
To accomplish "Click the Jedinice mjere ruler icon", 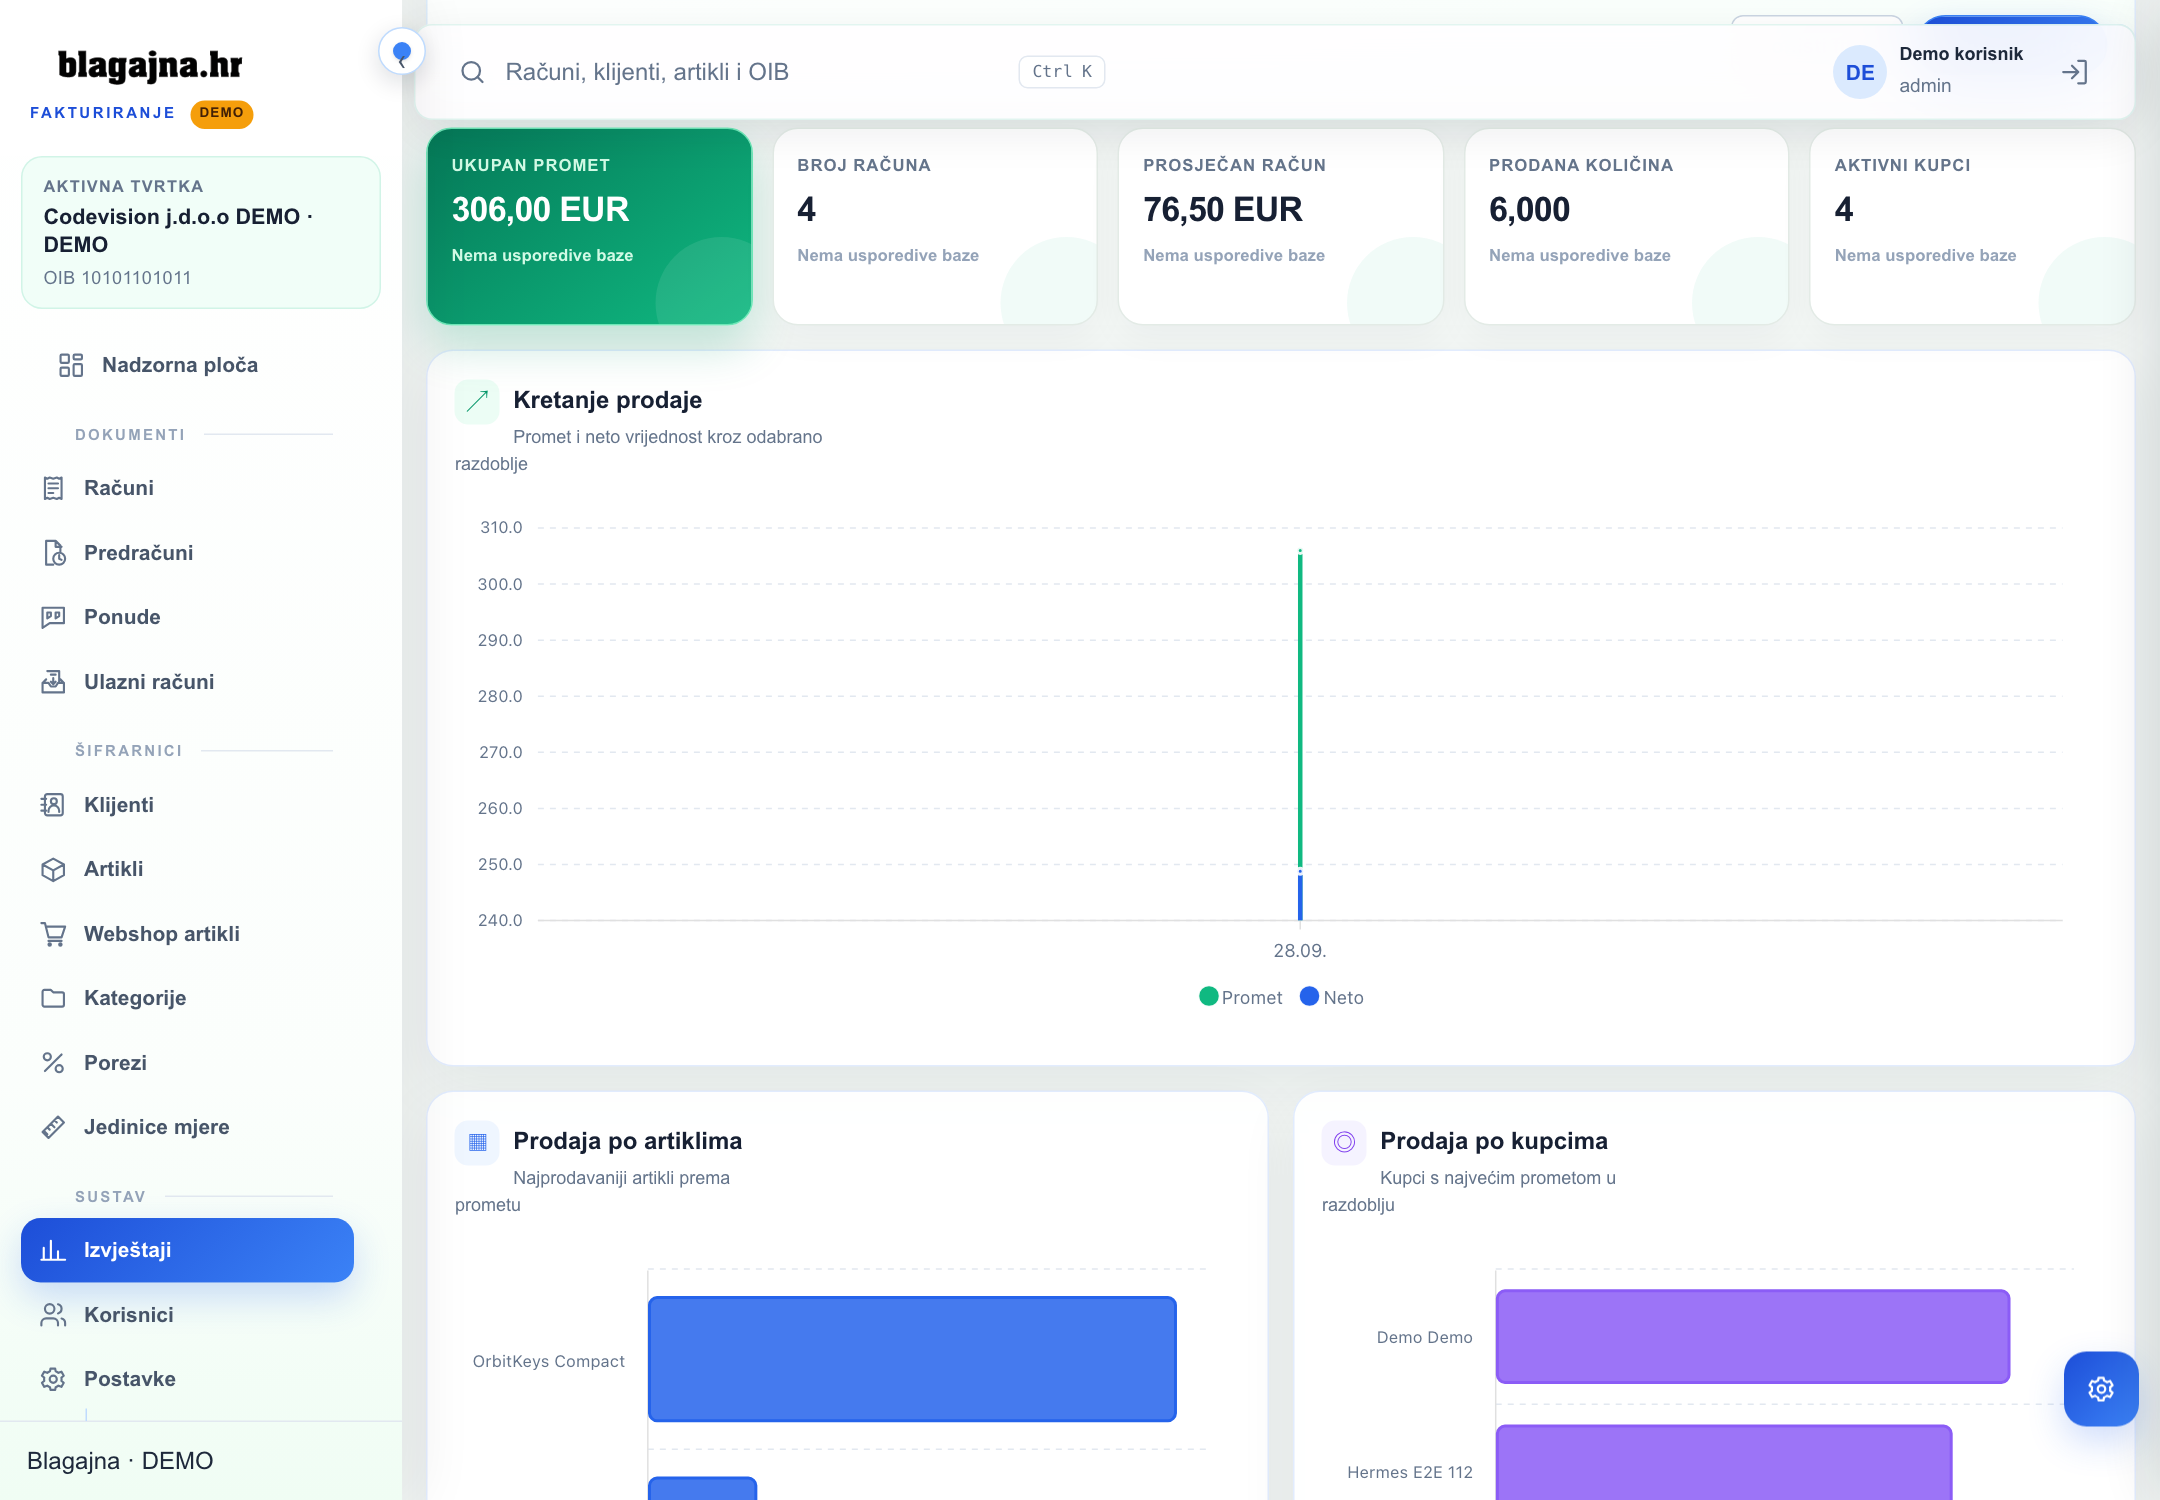I will point(53,1127).
